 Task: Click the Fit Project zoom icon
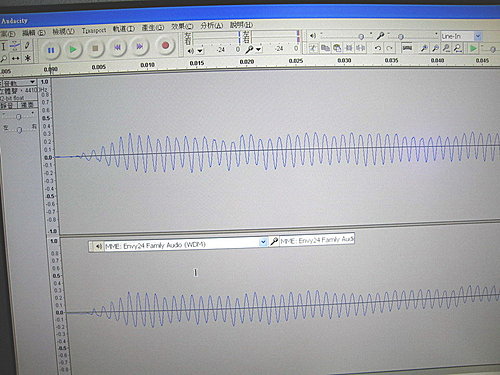[x=458, y=48]
